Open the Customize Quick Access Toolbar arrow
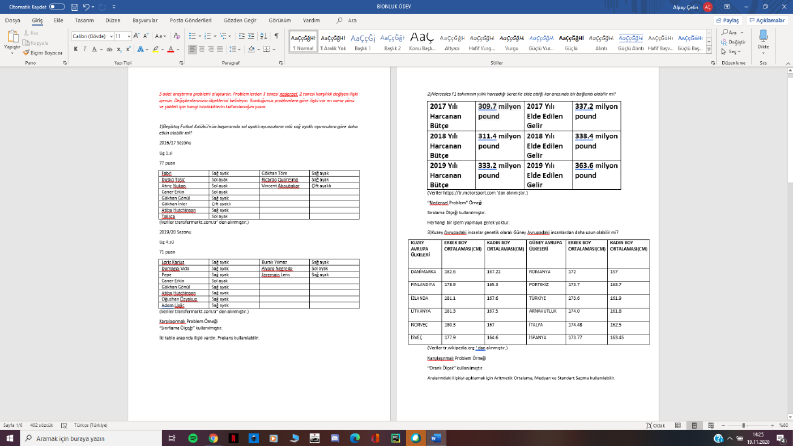This screenshot has height=446, width=793. point(114,7)
